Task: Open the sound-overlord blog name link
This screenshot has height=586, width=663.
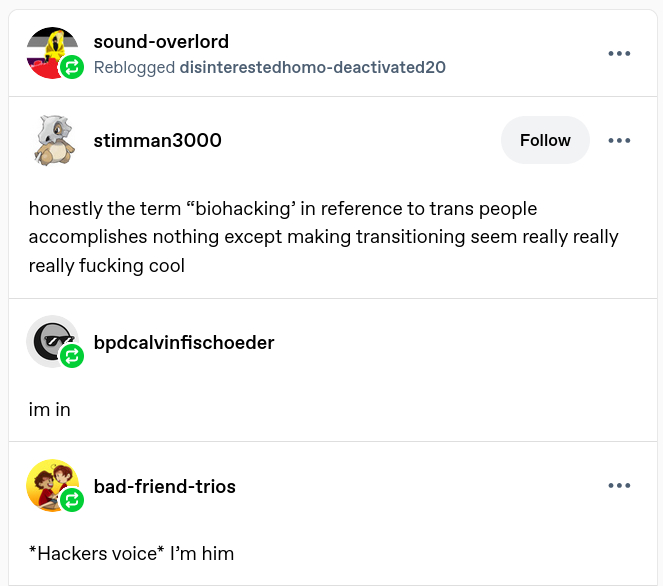Action: pos(161,42)
